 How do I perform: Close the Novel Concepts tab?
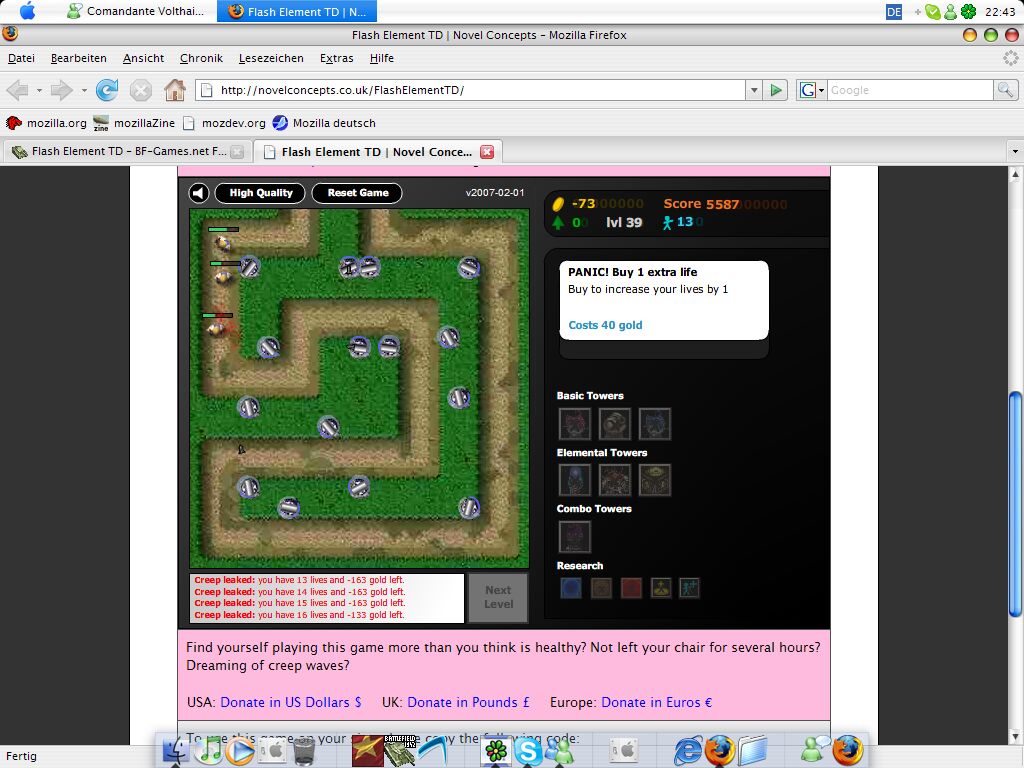(487, 152)
